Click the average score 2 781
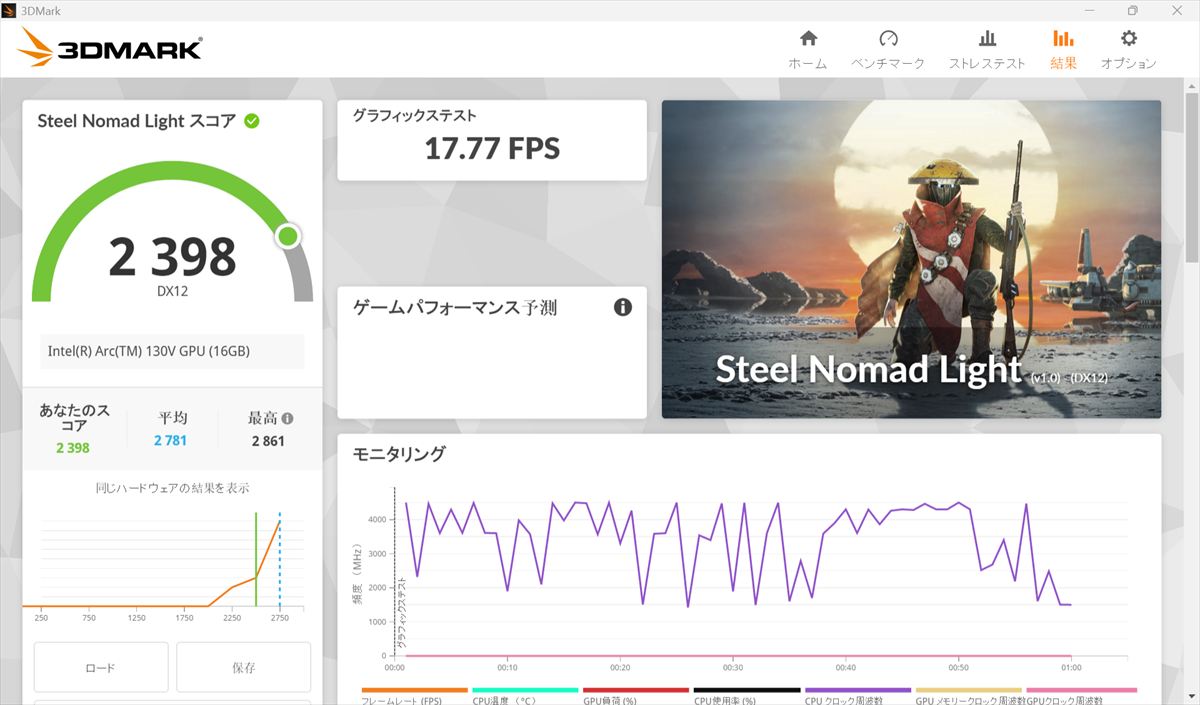The width and height of the screenshot is (1200, 705). [170, 440]
